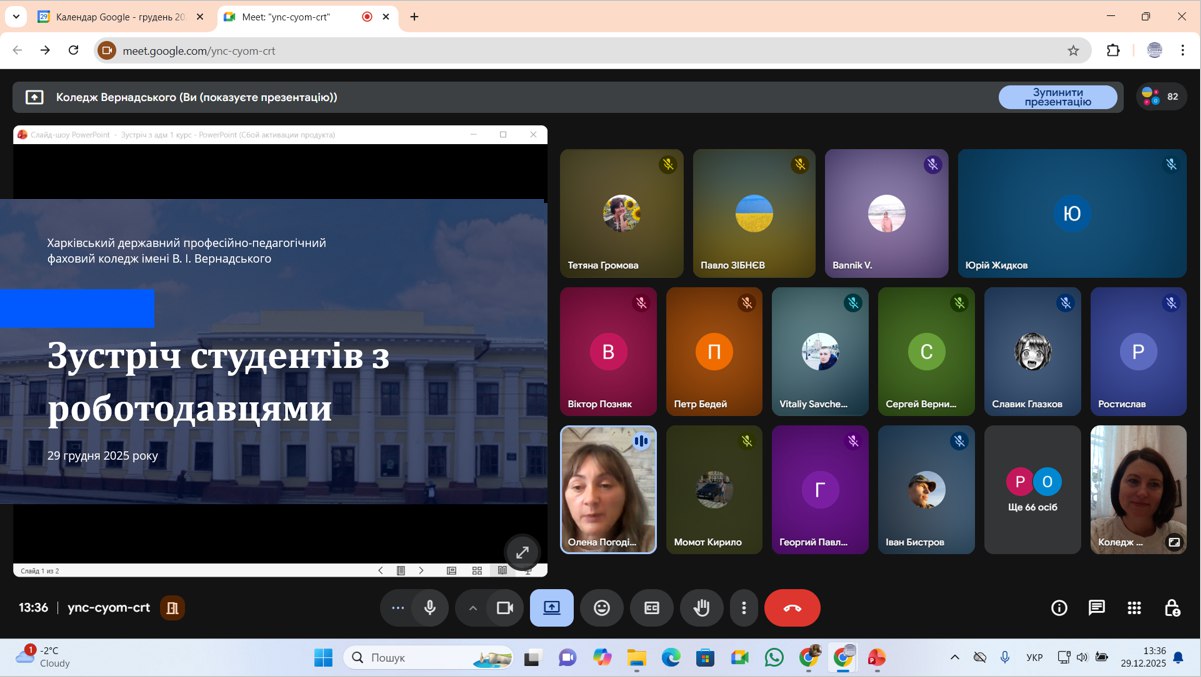
Task: Toggle the microphone on or off
Action: coord(430,608)
